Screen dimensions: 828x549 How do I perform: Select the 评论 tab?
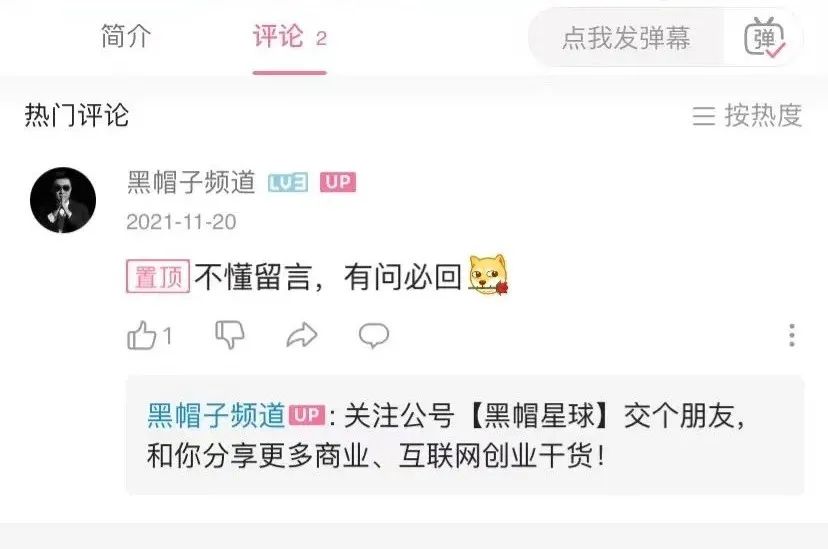click(x=289, y=37)
